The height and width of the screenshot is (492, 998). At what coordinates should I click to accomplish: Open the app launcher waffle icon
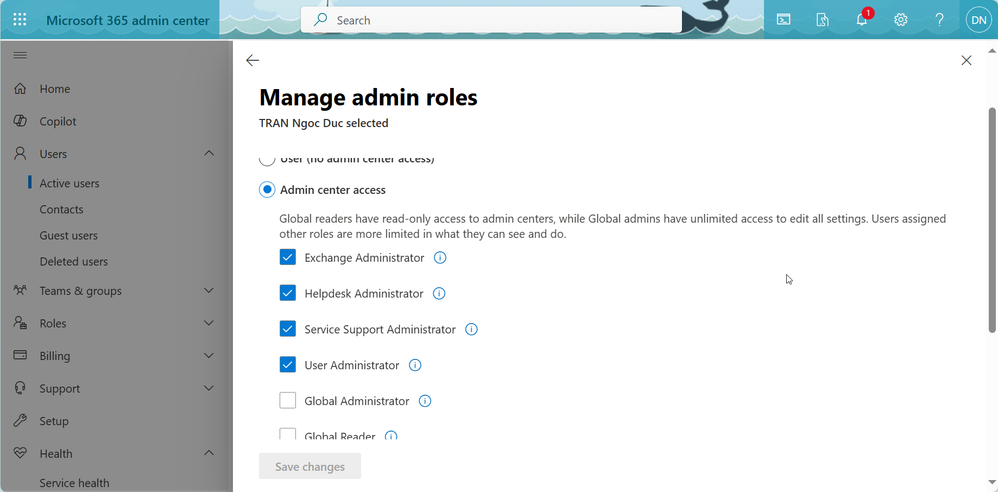[20, 20]
